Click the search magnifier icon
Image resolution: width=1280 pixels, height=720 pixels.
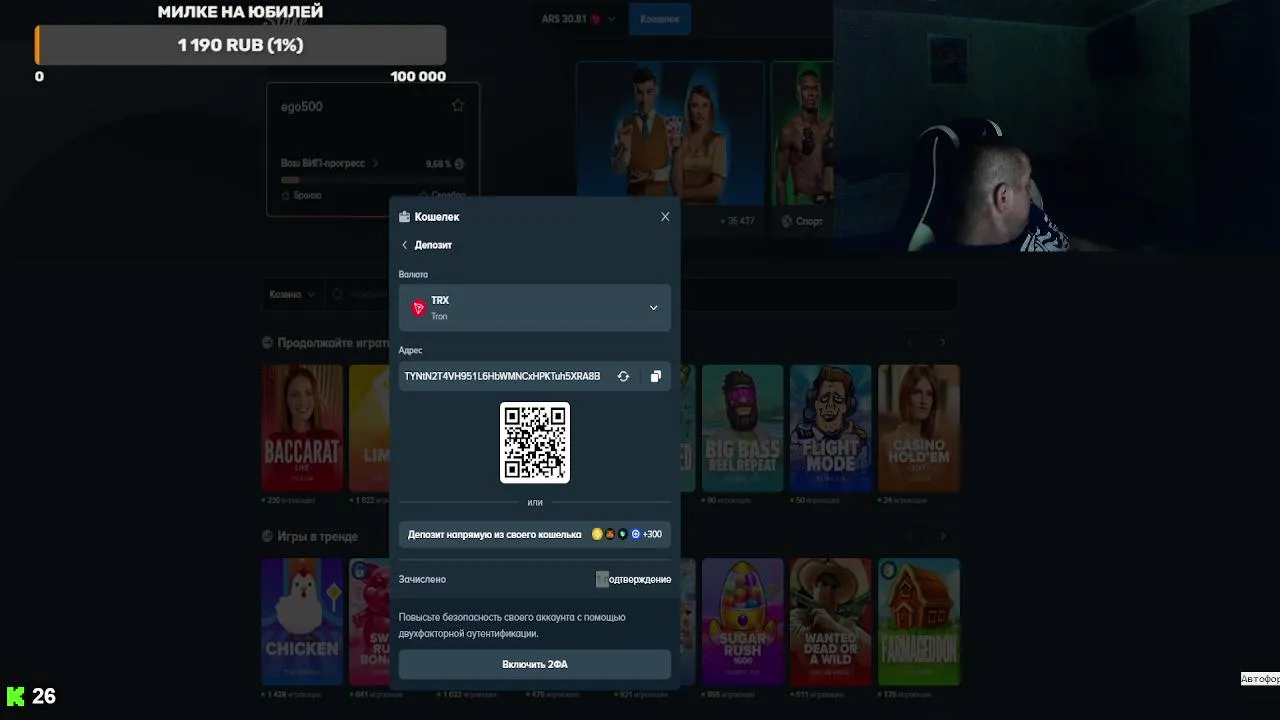pos(337,294)
